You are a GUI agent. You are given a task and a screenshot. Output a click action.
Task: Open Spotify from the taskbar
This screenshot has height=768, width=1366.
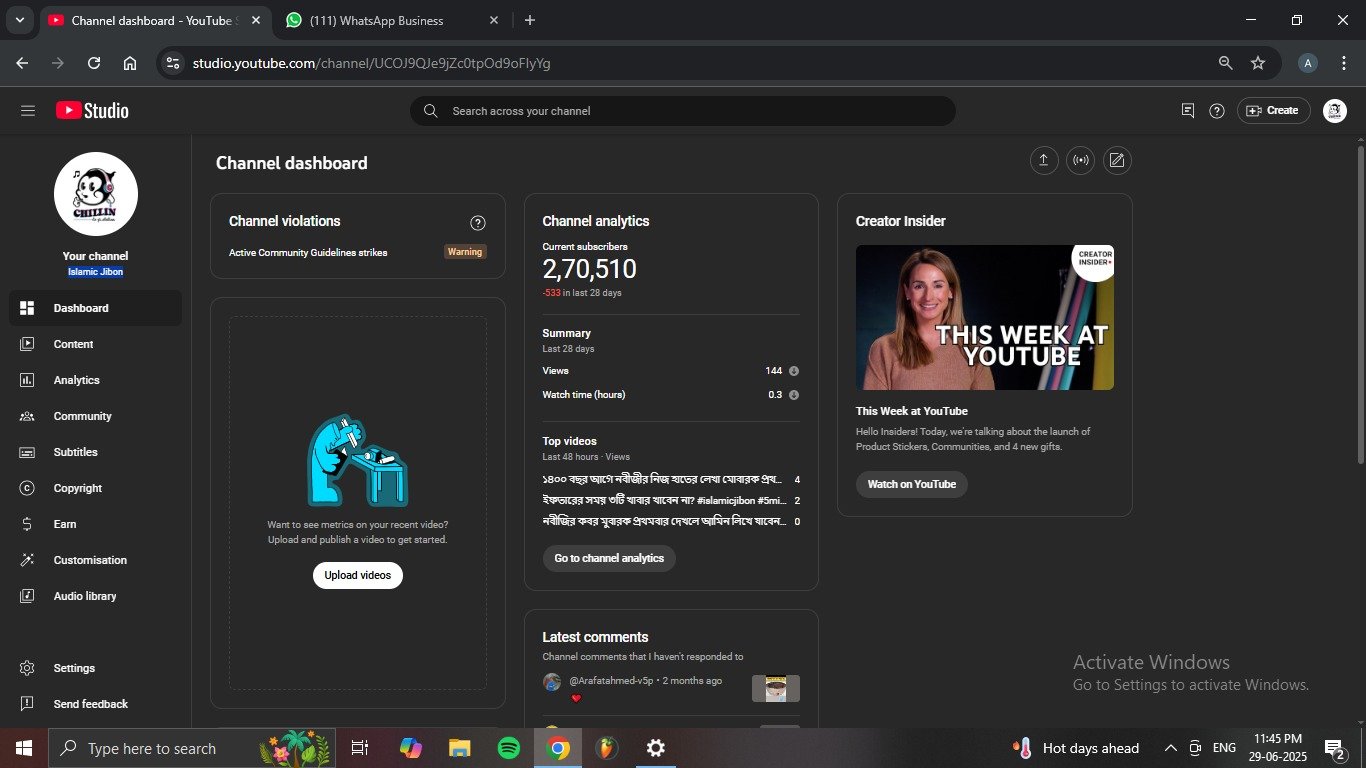509,748
